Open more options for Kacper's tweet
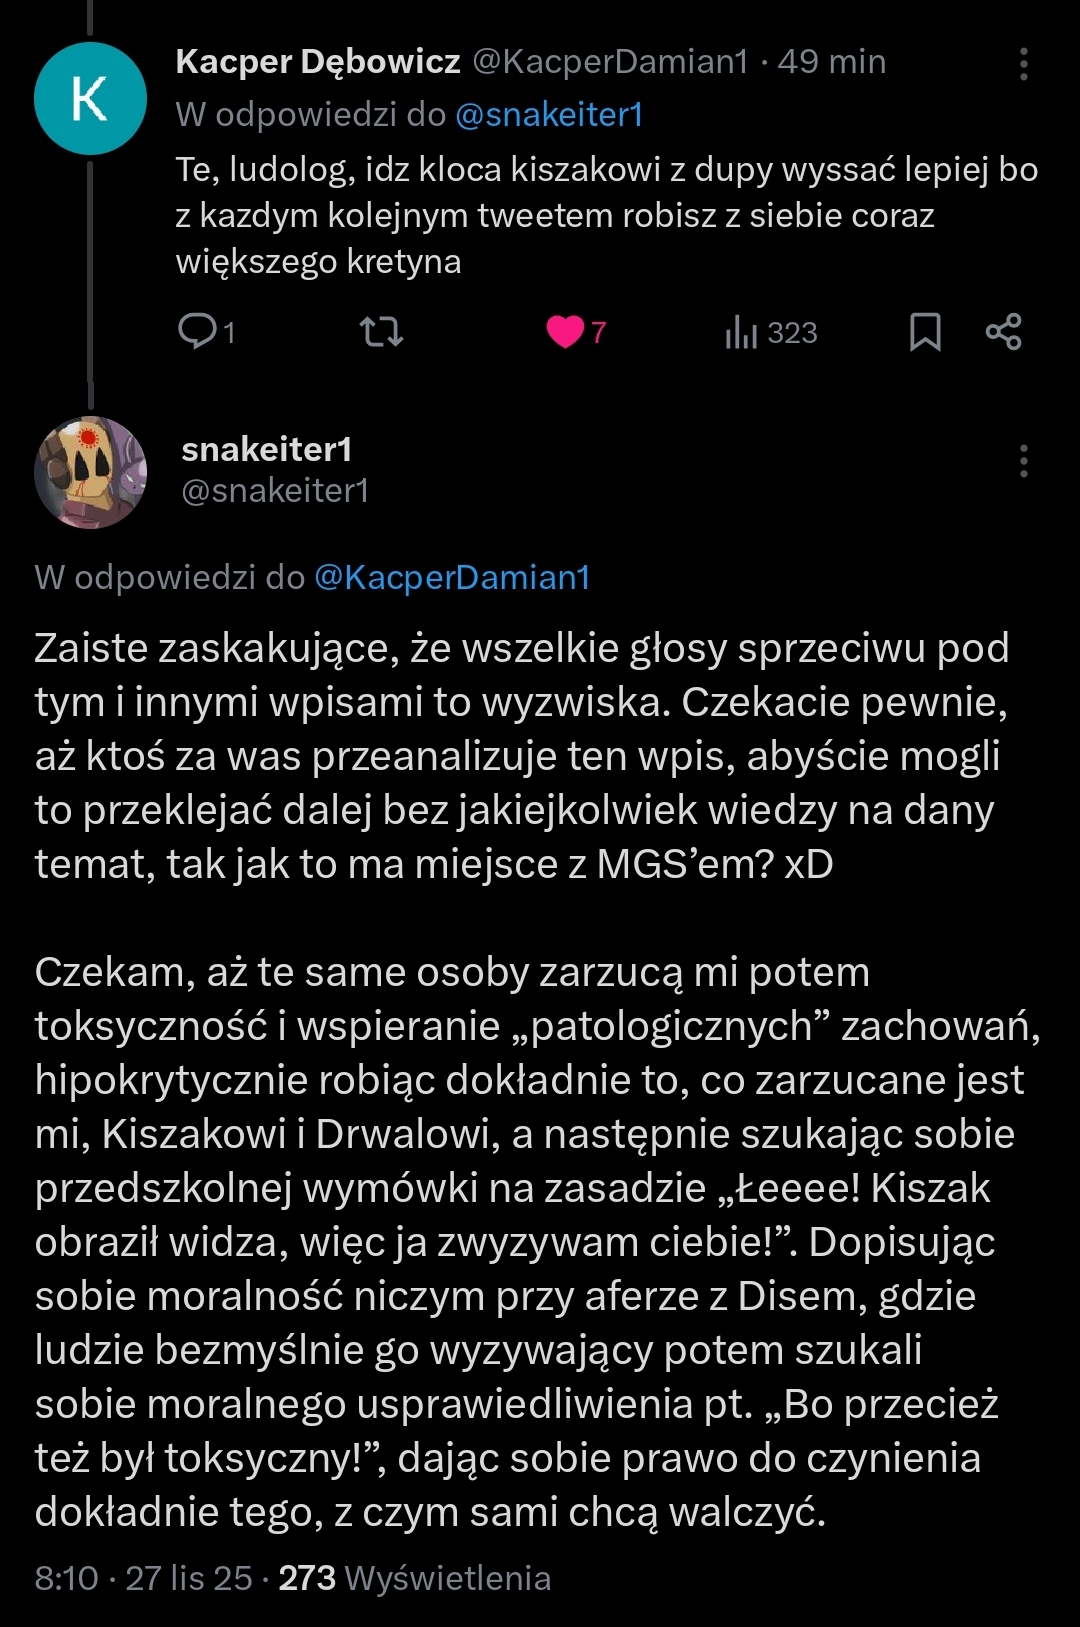 [1023, 64]
